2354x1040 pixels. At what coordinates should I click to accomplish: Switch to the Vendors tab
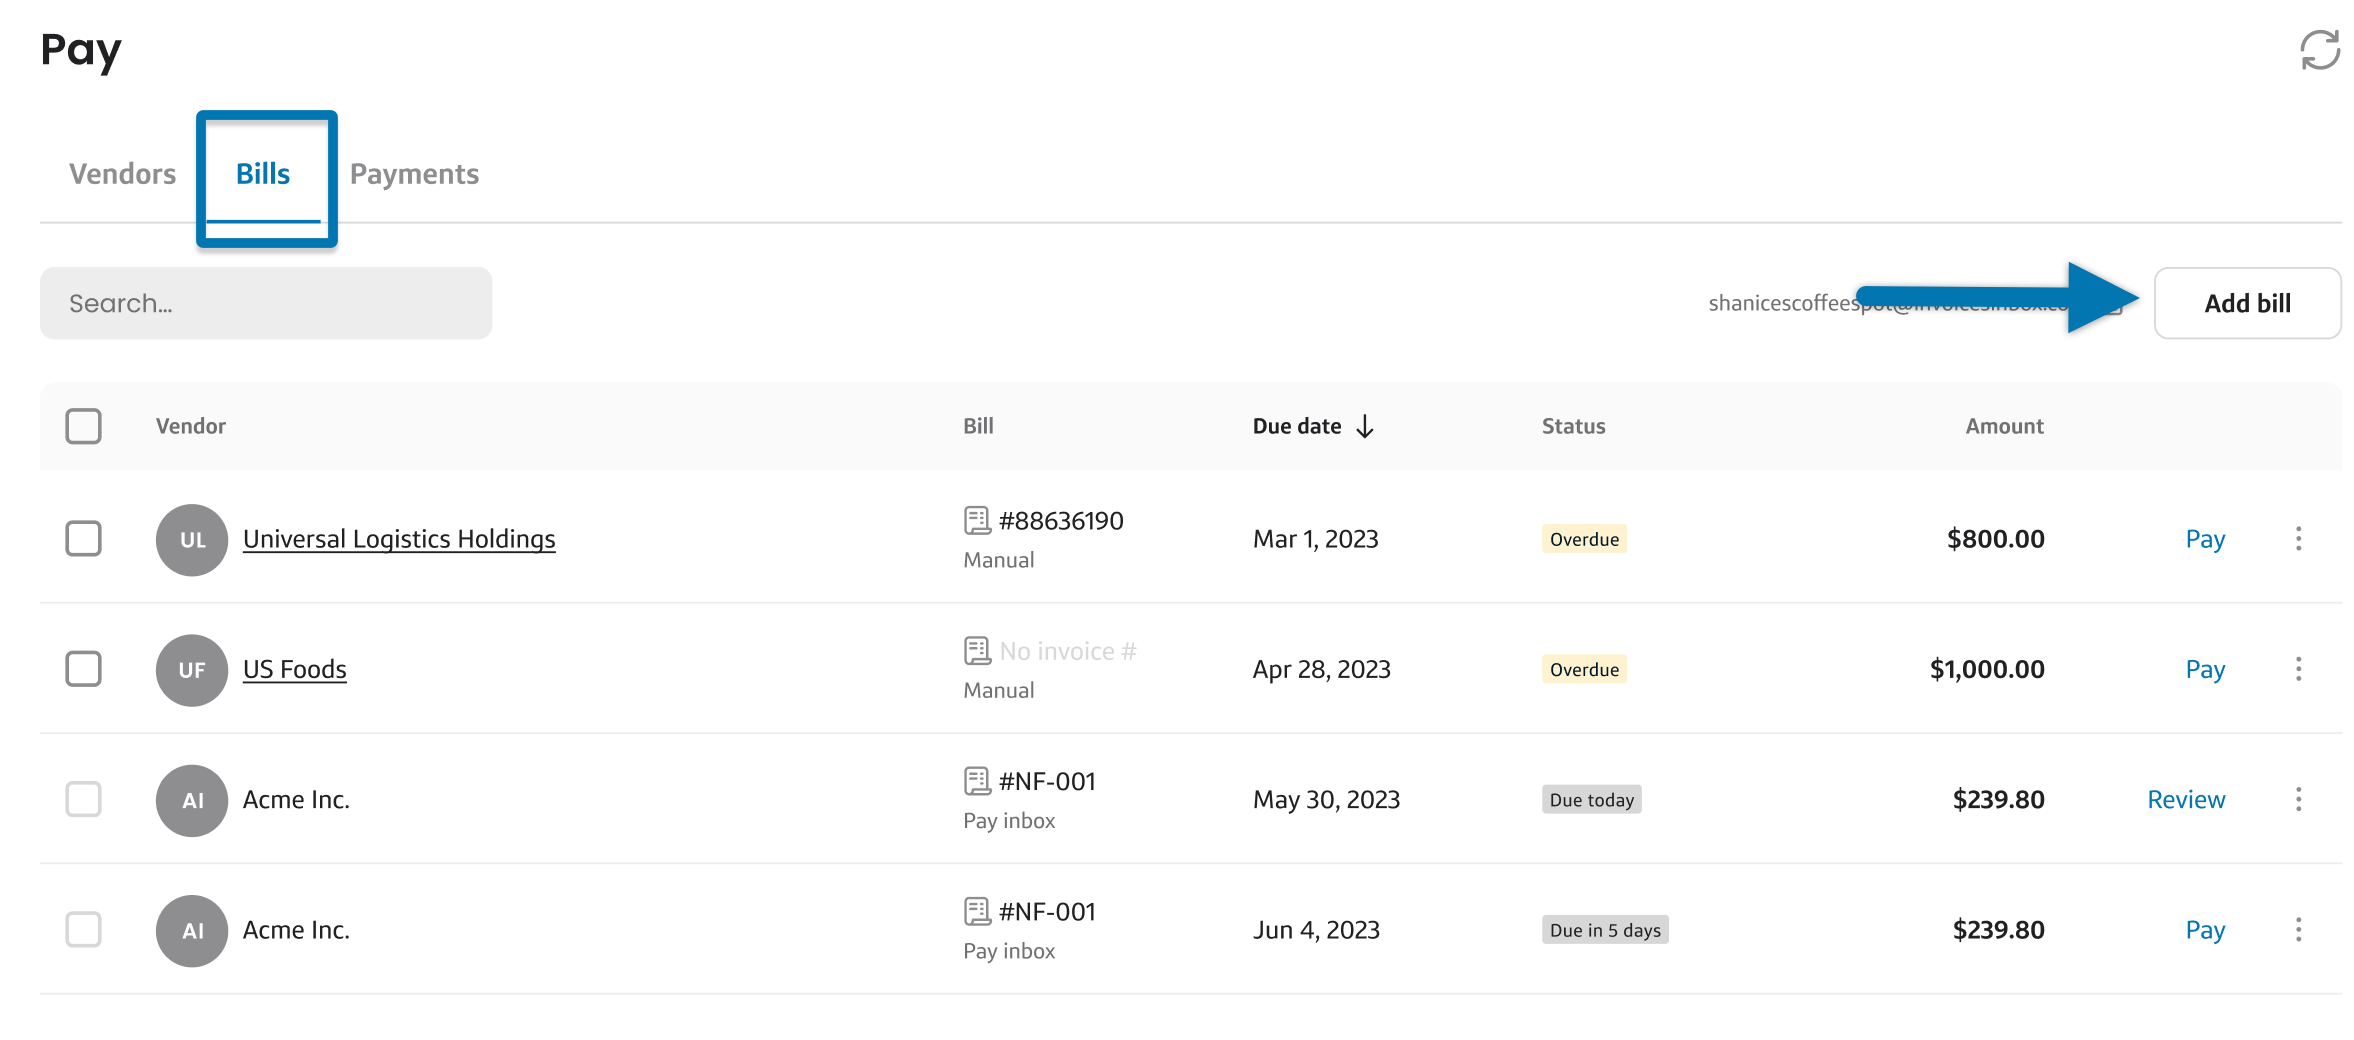click(122, 174)
